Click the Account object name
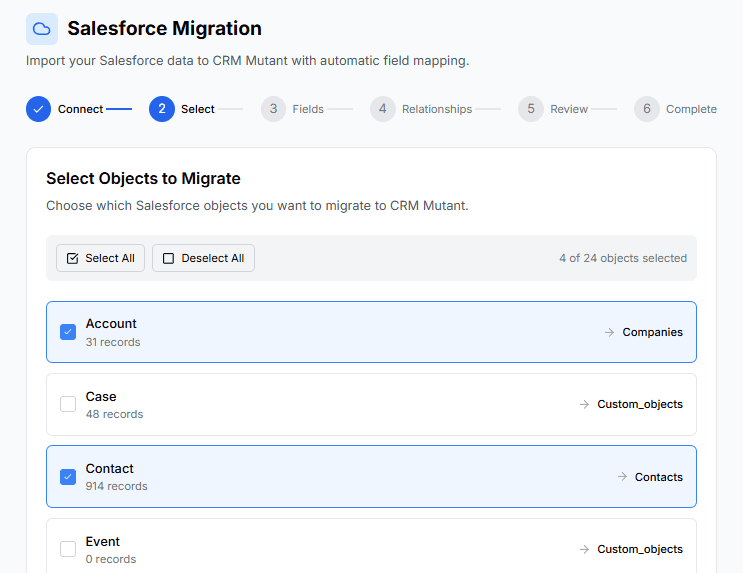 coord(111,324)
